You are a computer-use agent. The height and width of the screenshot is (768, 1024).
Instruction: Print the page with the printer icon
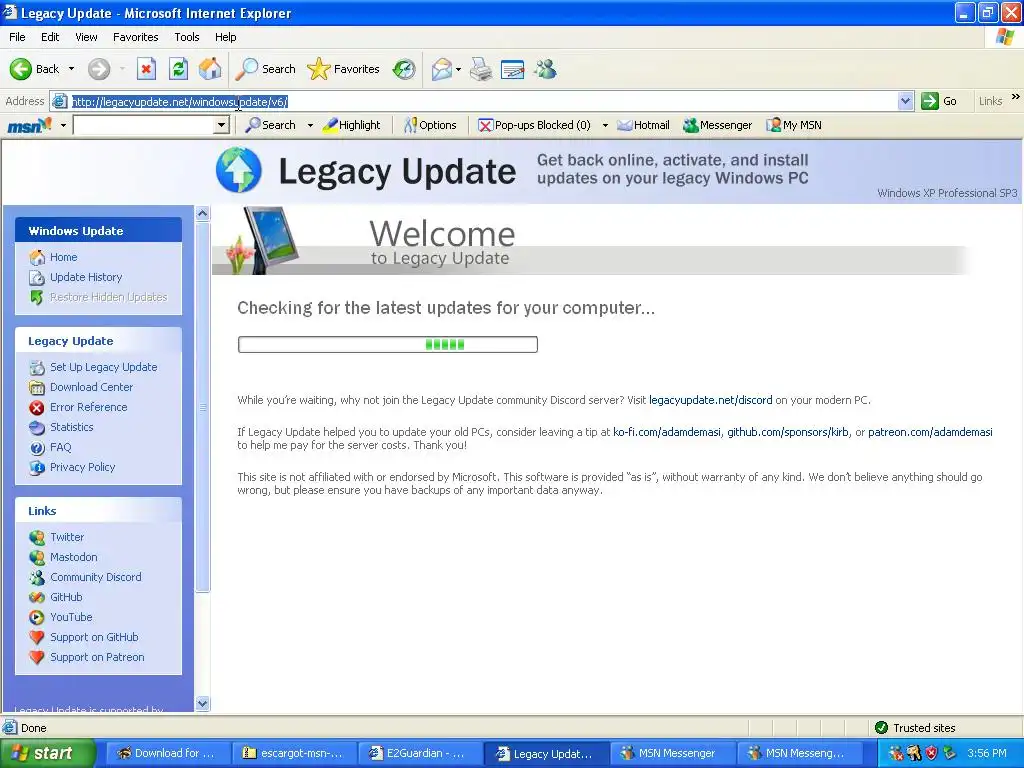(x=481, y=69)
